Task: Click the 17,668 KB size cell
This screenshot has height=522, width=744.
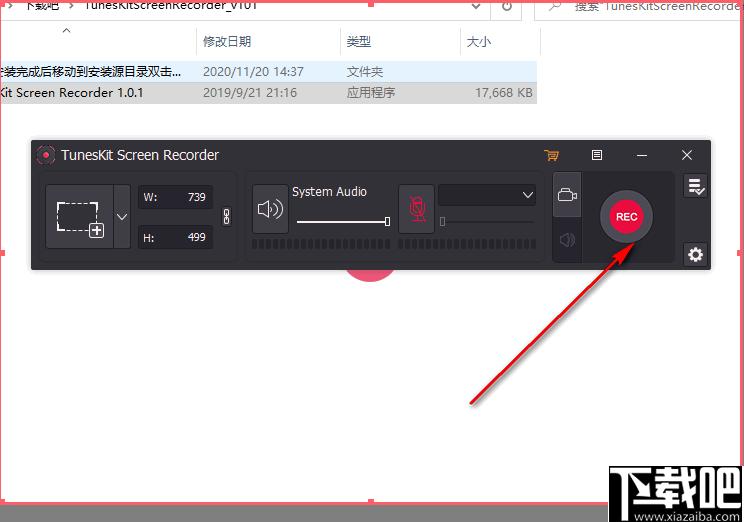Action: [503, 93]
